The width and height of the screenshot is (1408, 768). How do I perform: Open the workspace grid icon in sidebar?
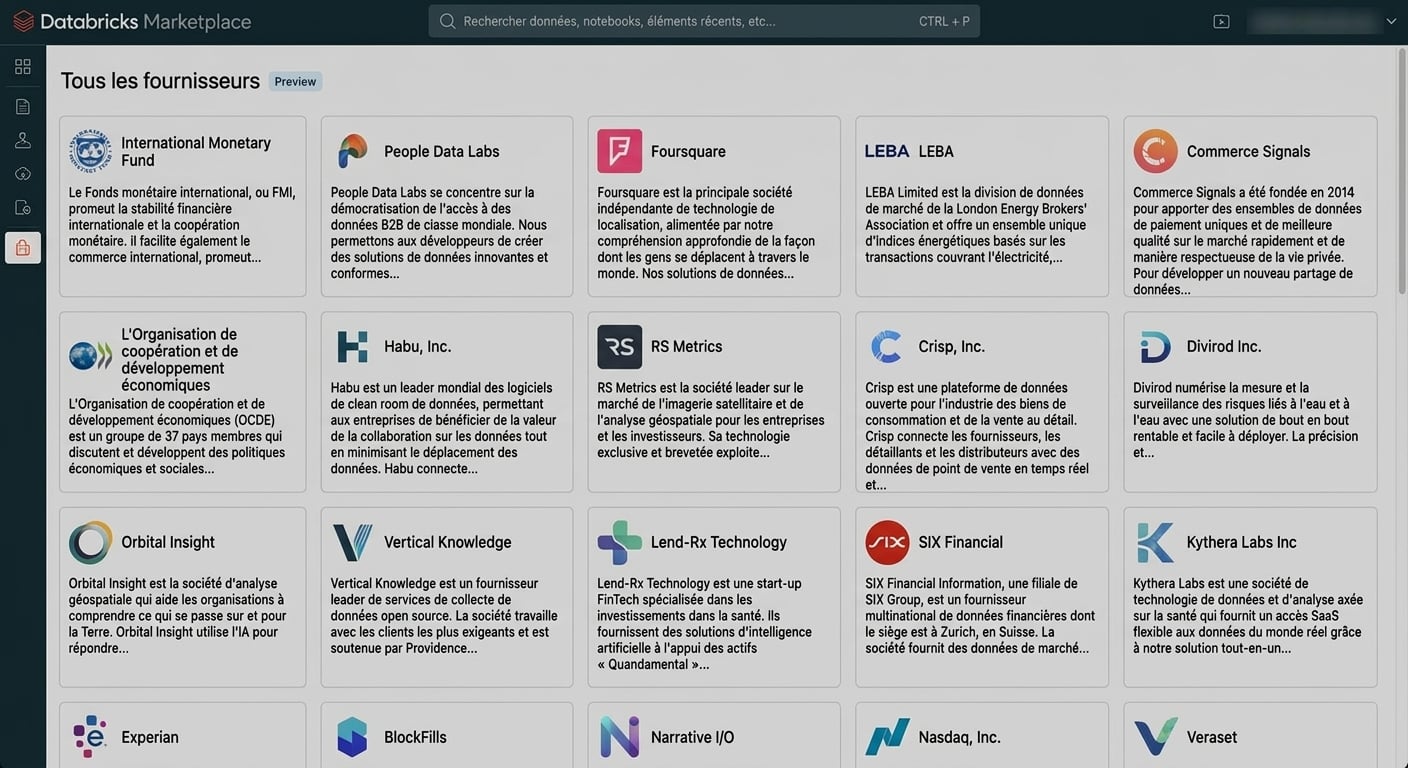click(x=23, y=66)
